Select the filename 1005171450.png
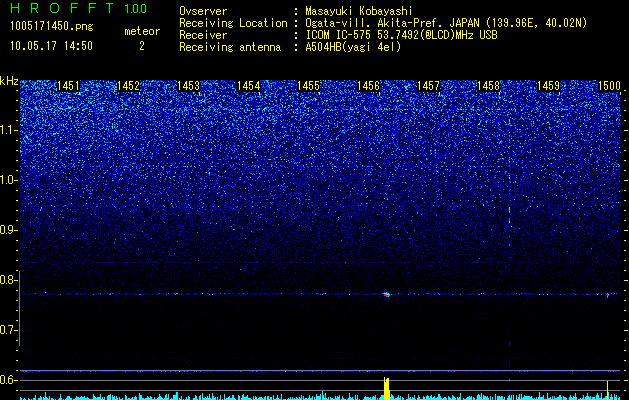This screenshot has height=400, width=629. [52, 27]
